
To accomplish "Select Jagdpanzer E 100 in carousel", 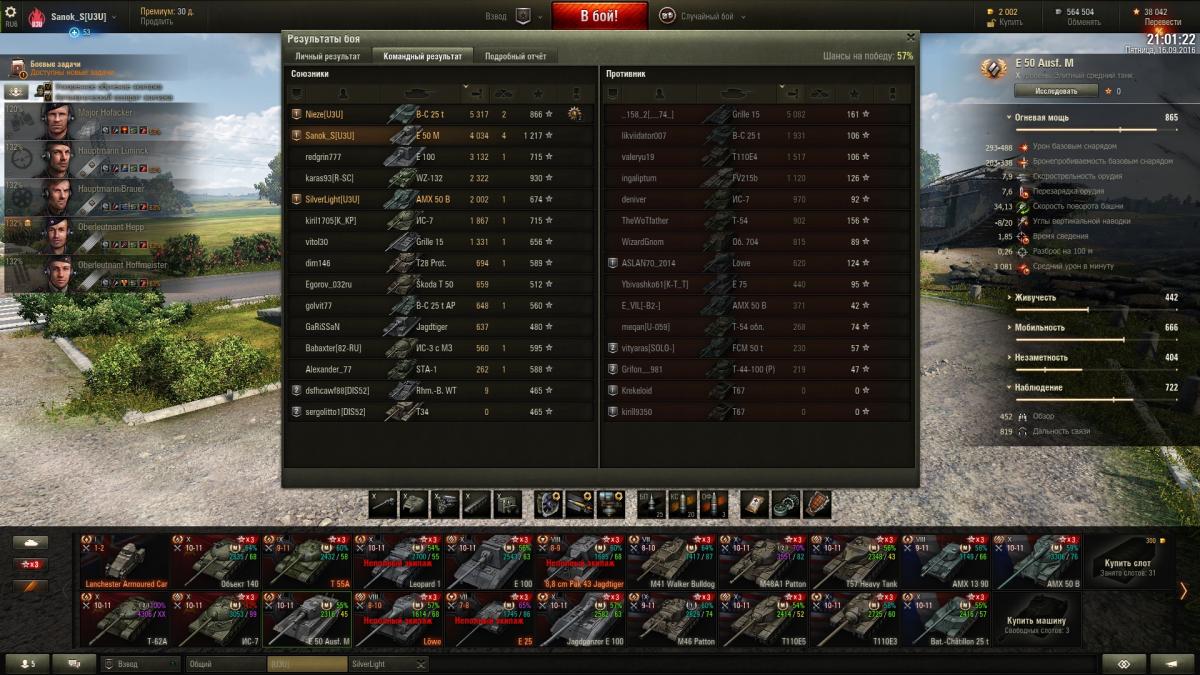I will coord(581,619).
